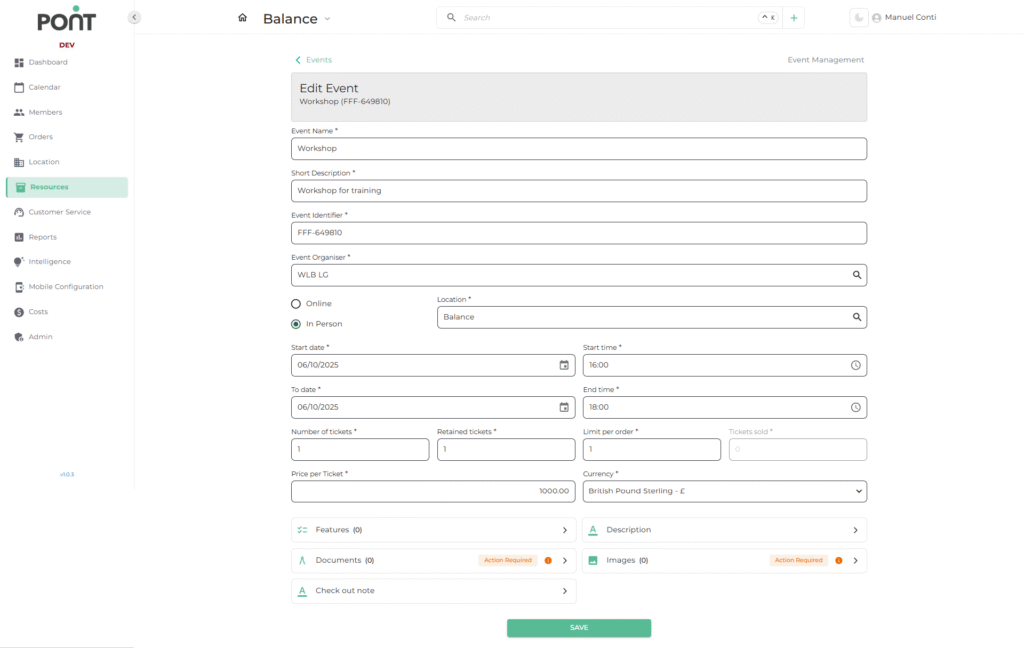This screenshot has width=1024, height=648.
Task: Expand the Features section
Action: (433, 530)
